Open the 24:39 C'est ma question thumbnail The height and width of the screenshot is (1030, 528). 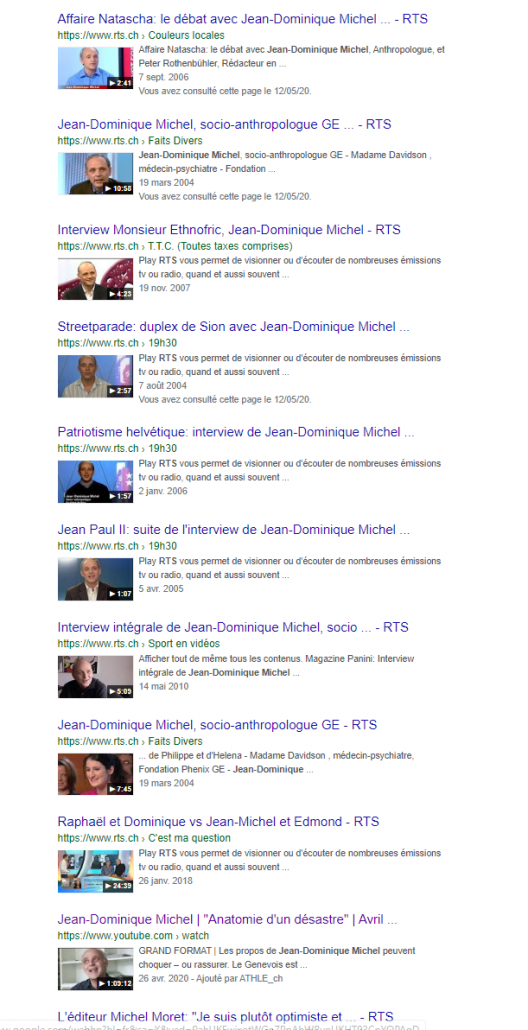pyautogui.click(x=95, y=871)
